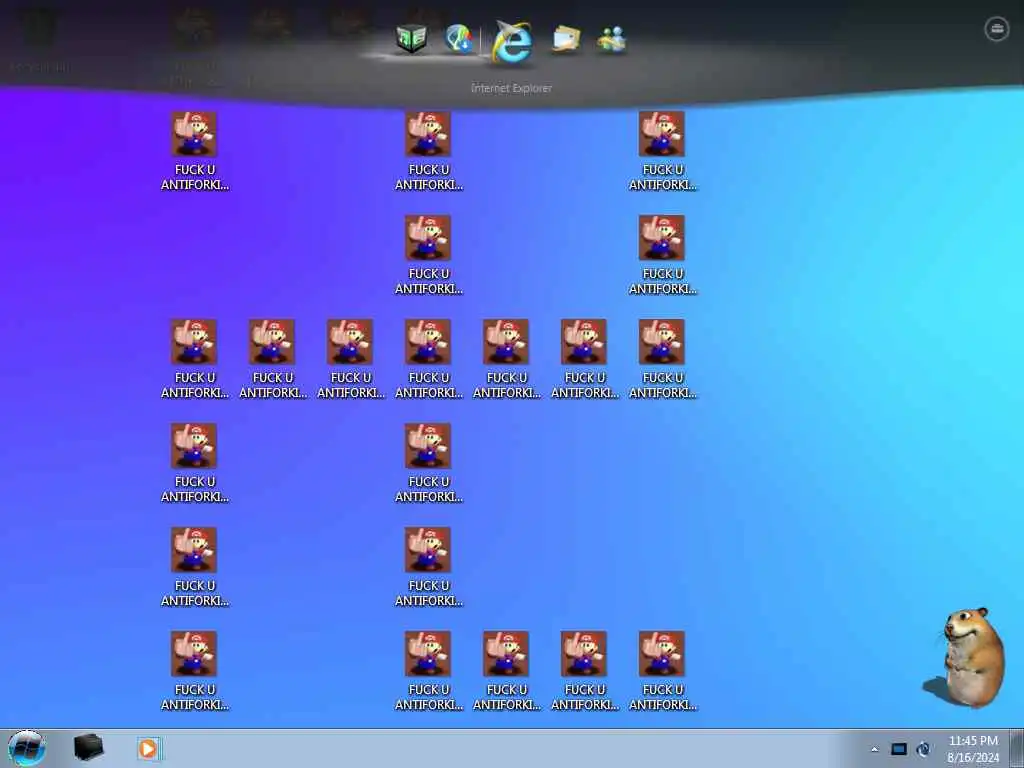Open the green cube icon in the dock
This screenshot has width=1024, height=768.
[x=411, y=38]
